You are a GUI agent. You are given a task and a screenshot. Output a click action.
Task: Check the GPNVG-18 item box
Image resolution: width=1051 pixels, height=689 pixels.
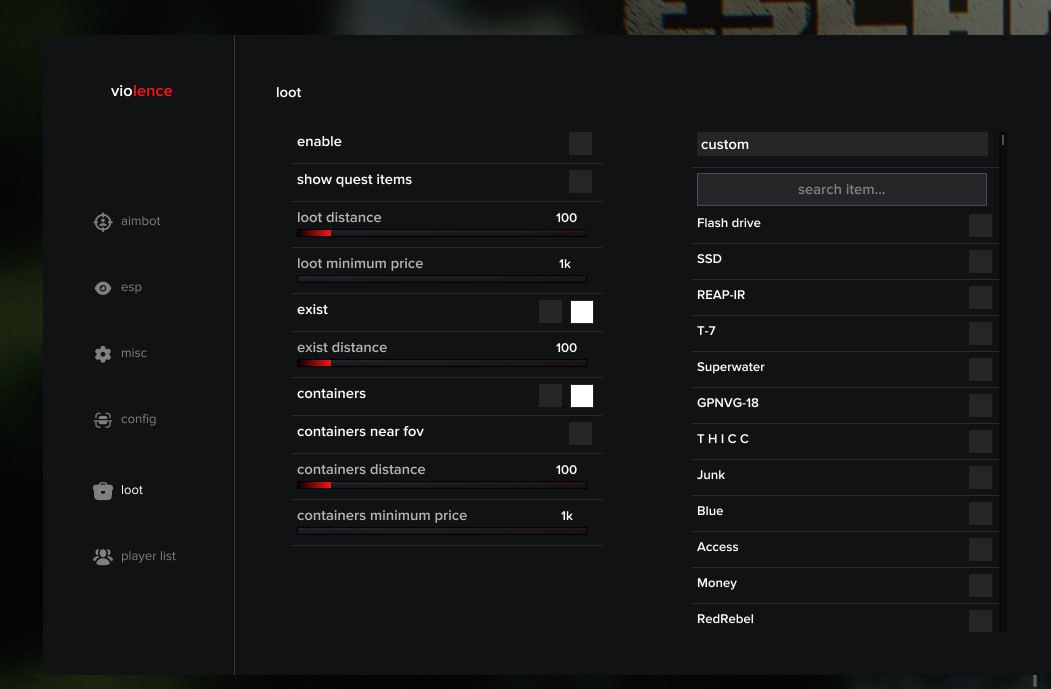coord(980,405)
